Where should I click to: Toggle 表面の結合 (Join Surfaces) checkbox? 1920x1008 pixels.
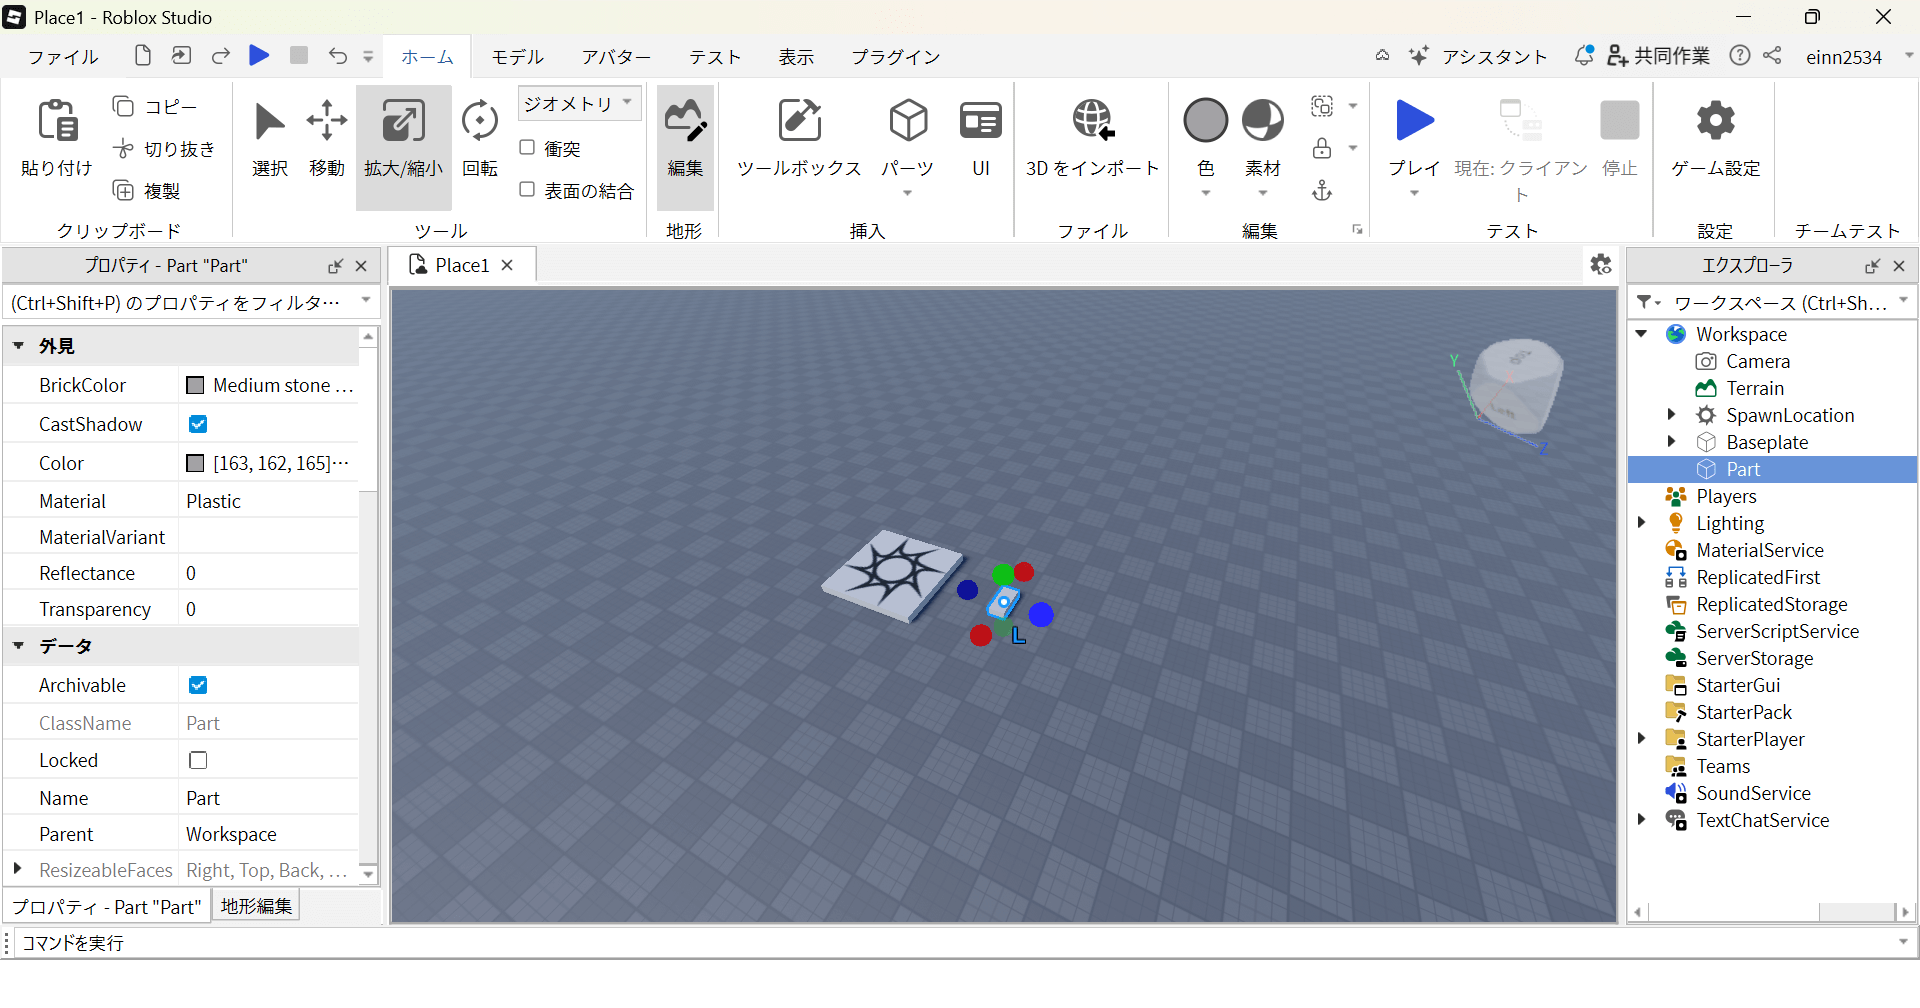click(527, 189)
